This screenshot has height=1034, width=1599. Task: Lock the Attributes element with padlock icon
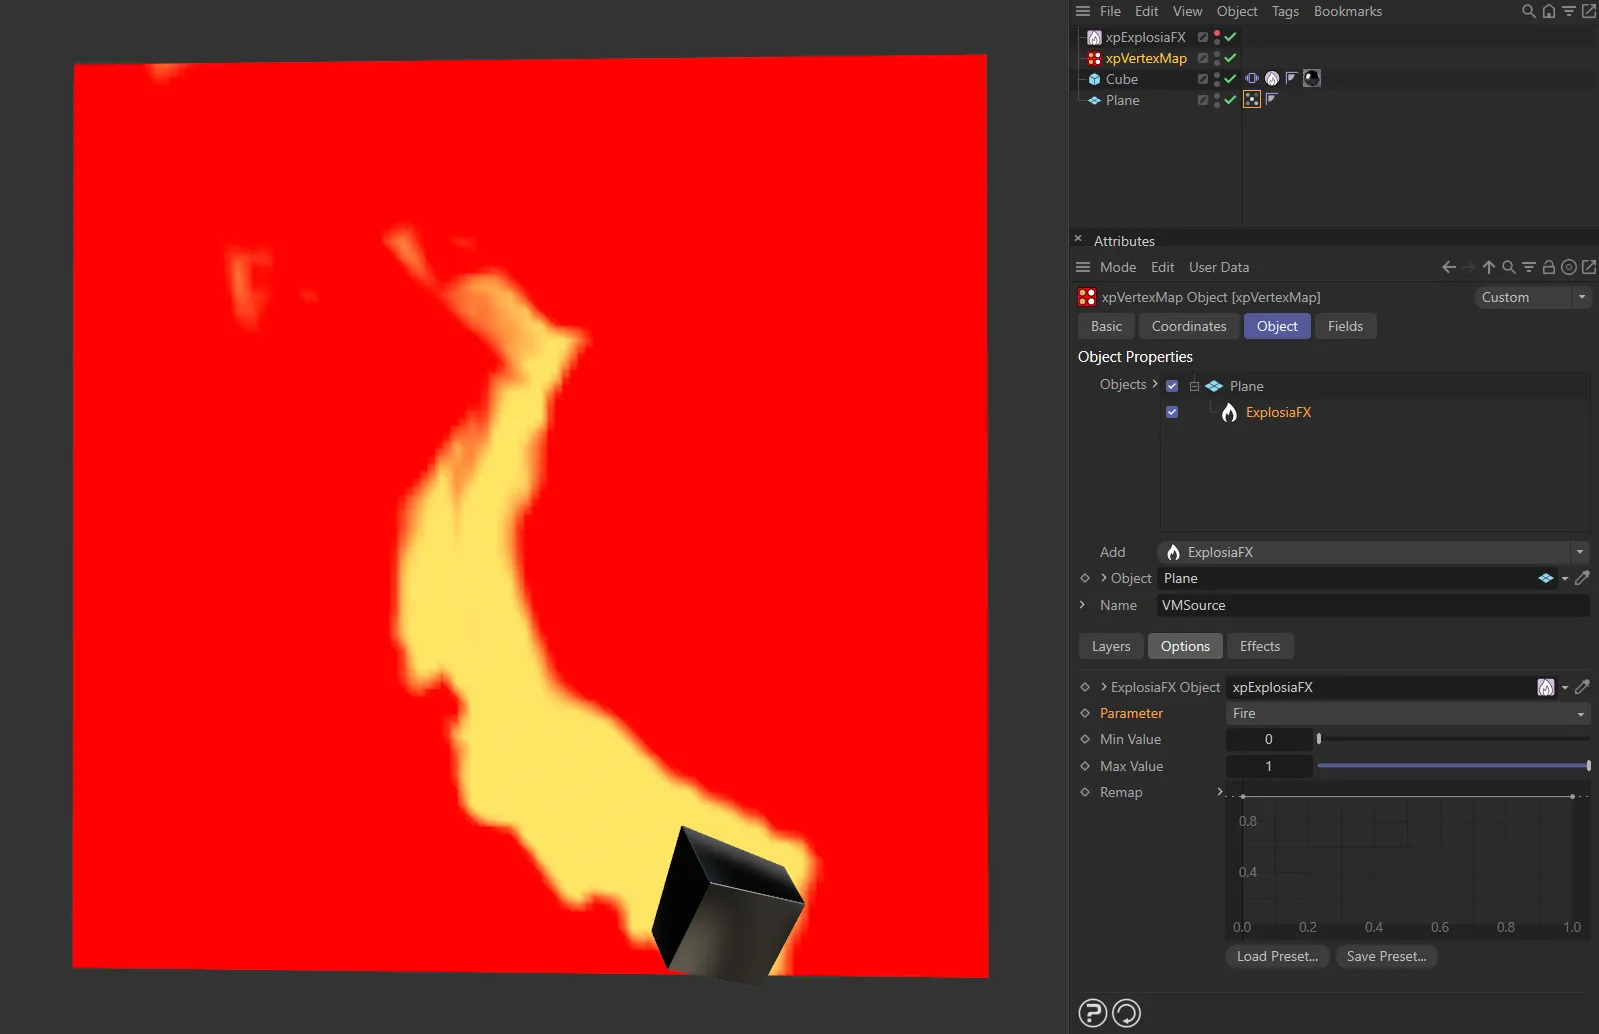click(1548, 267)
